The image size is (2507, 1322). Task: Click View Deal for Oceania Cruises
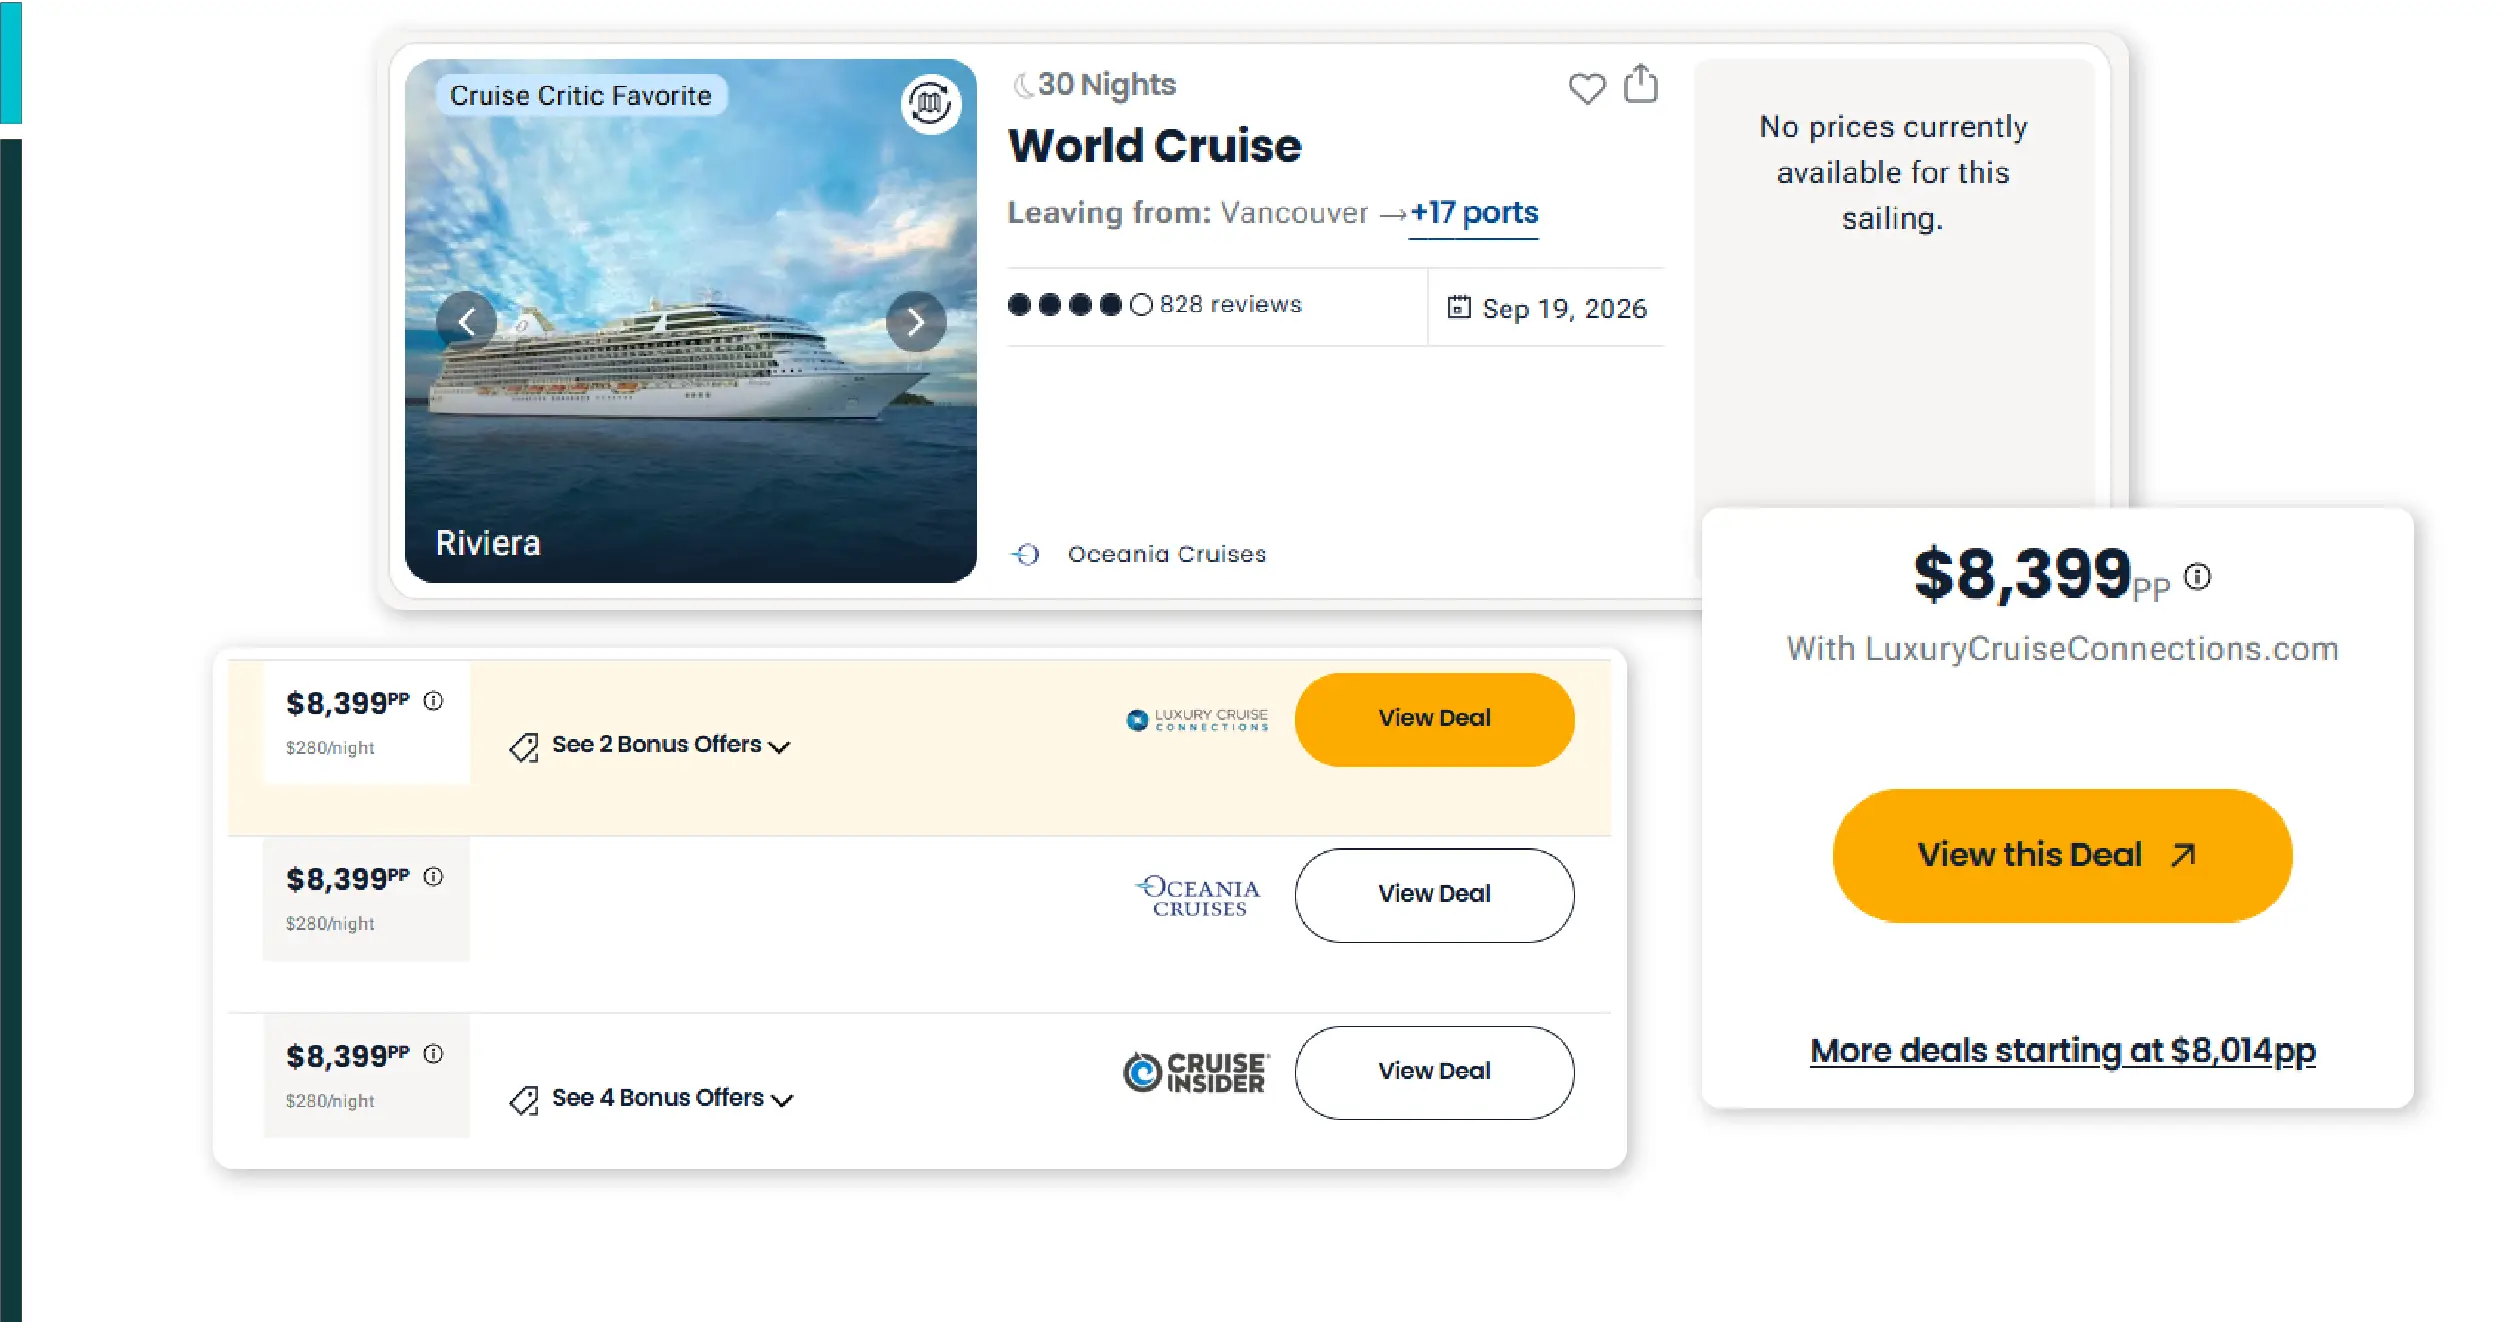1433,895
